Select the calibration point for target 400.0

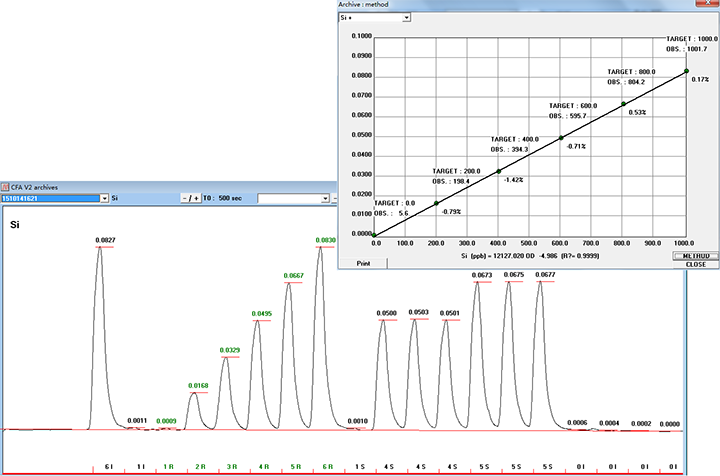499,171
